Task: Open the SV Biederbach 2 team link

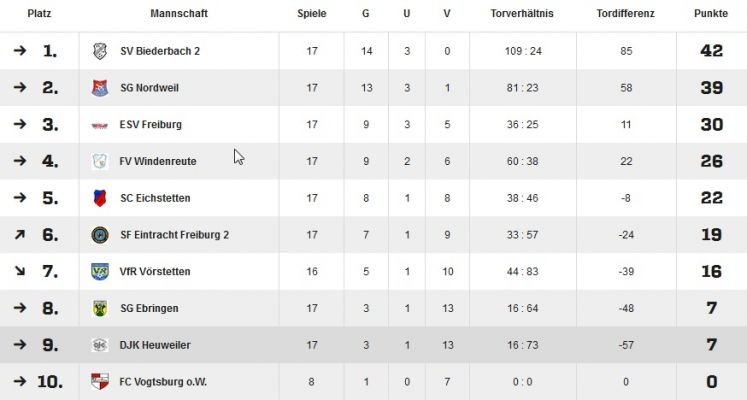Action: tap(160, 51)
